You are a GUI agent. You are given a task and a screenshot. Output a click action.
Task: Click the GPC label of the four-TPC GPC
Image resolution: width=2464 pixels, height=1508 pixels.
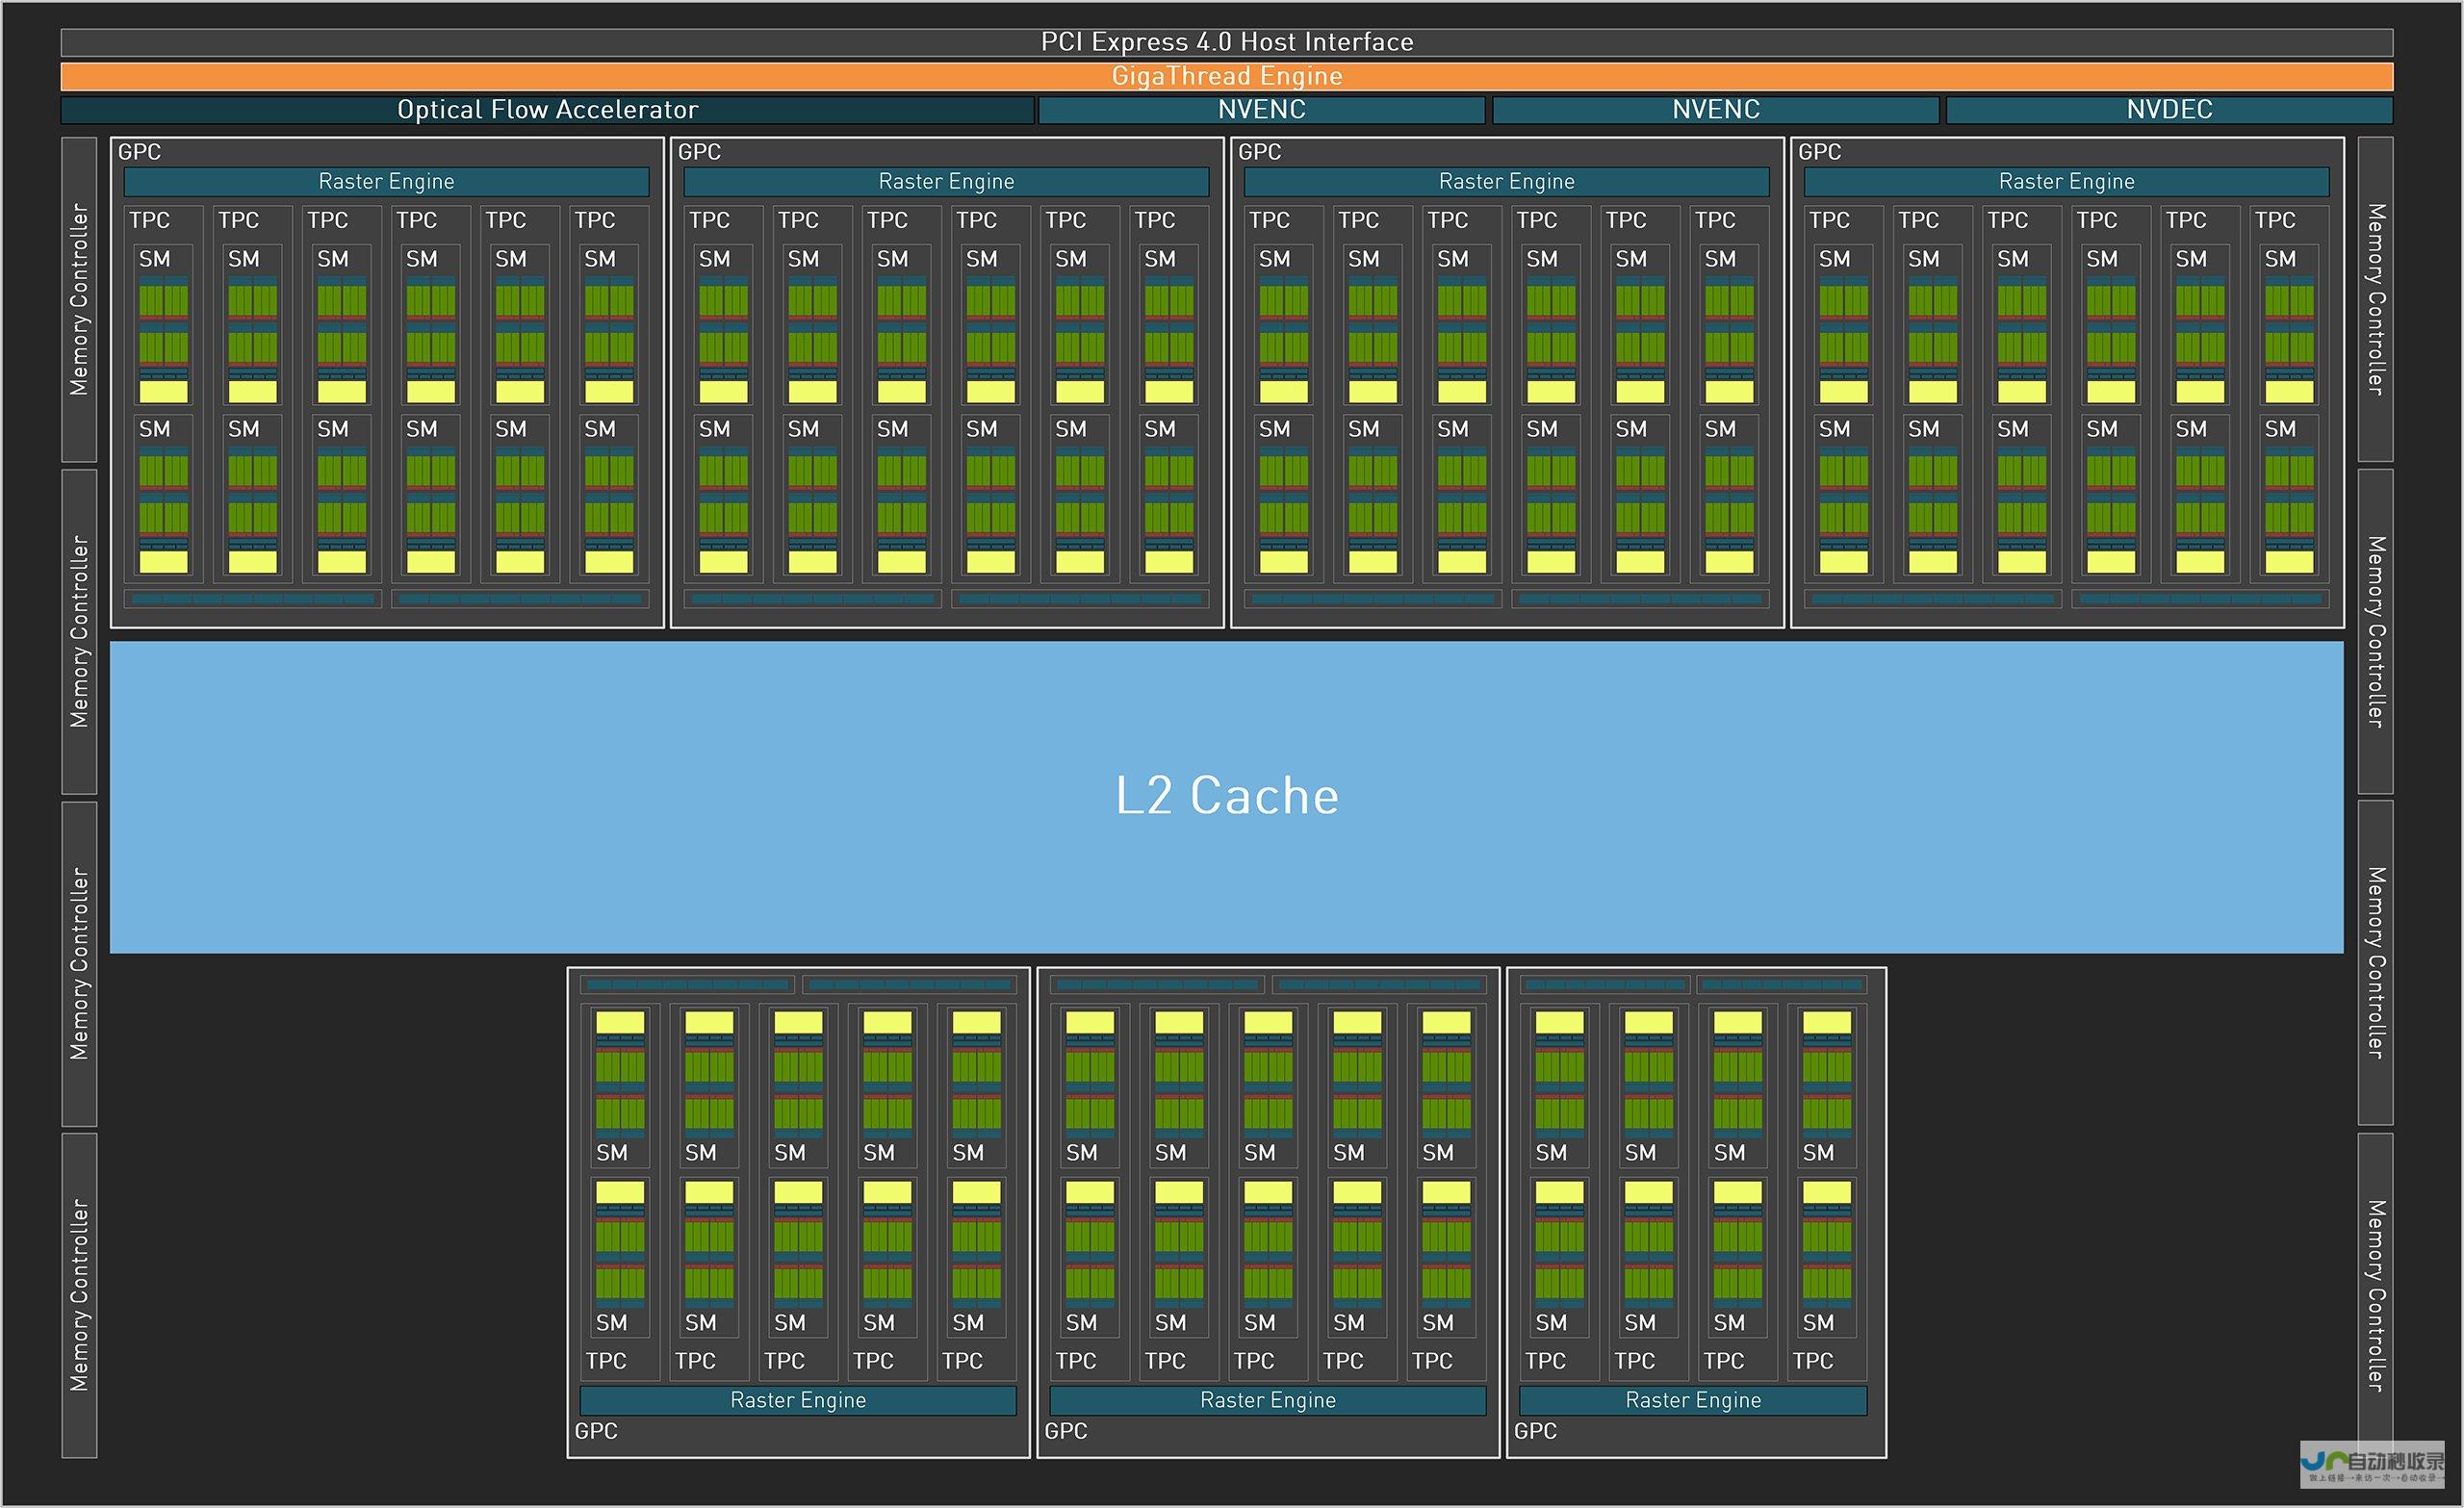[1535, 1431]
